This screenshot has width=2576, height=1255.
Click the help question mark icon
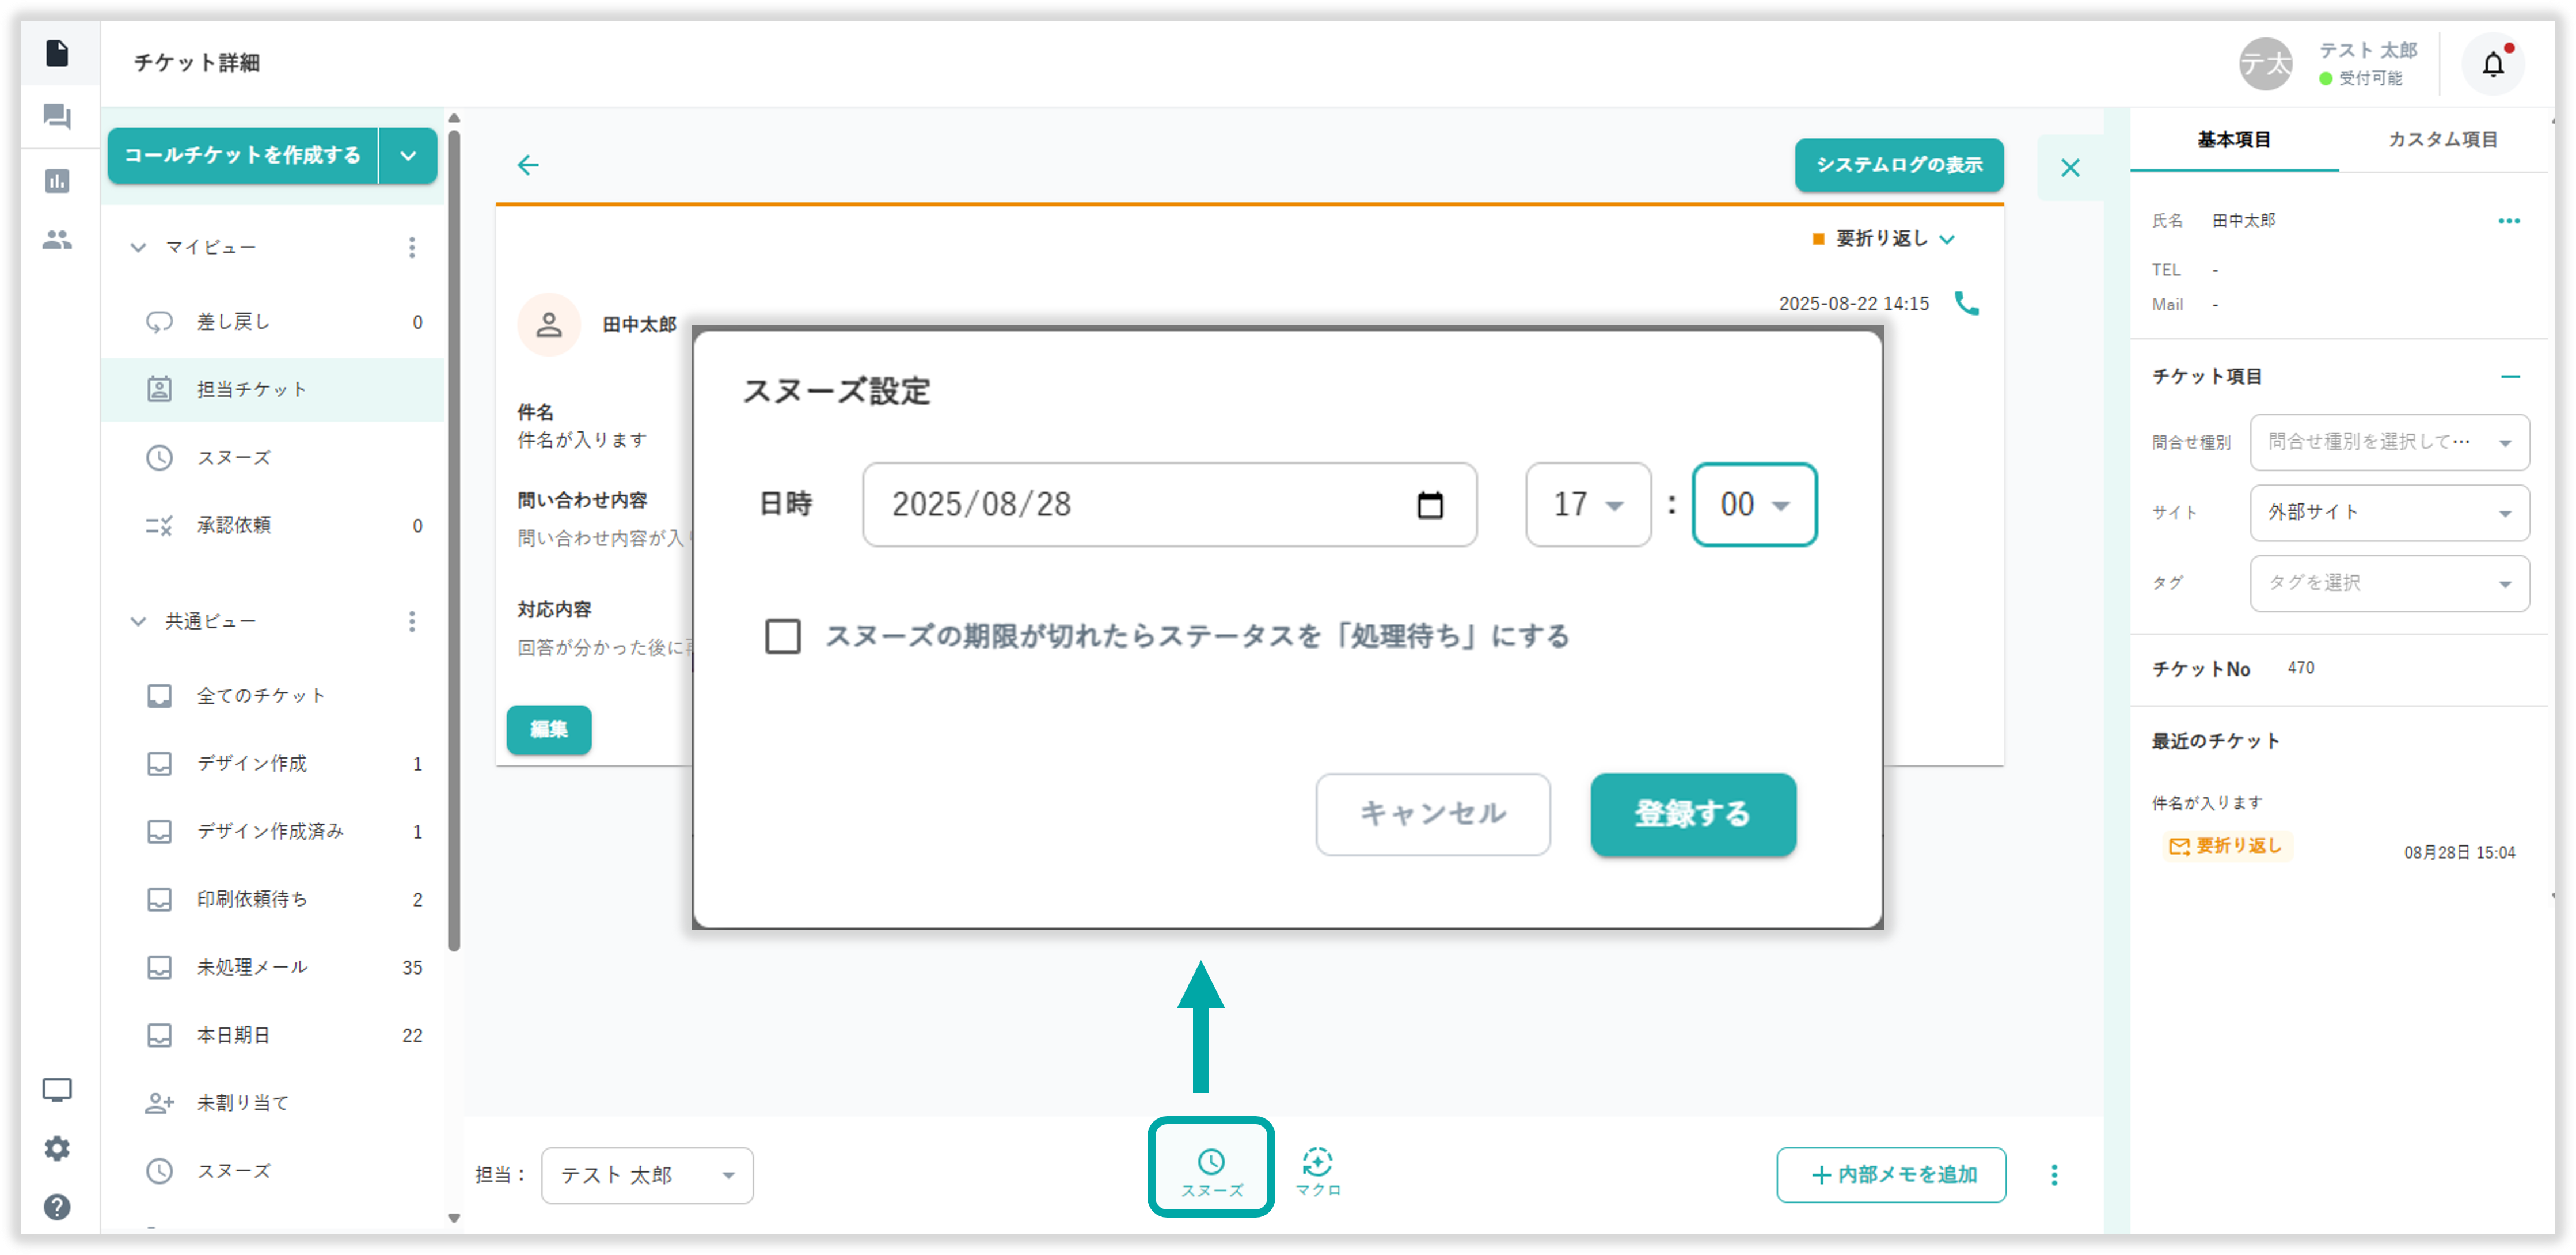pos(57,1207)
